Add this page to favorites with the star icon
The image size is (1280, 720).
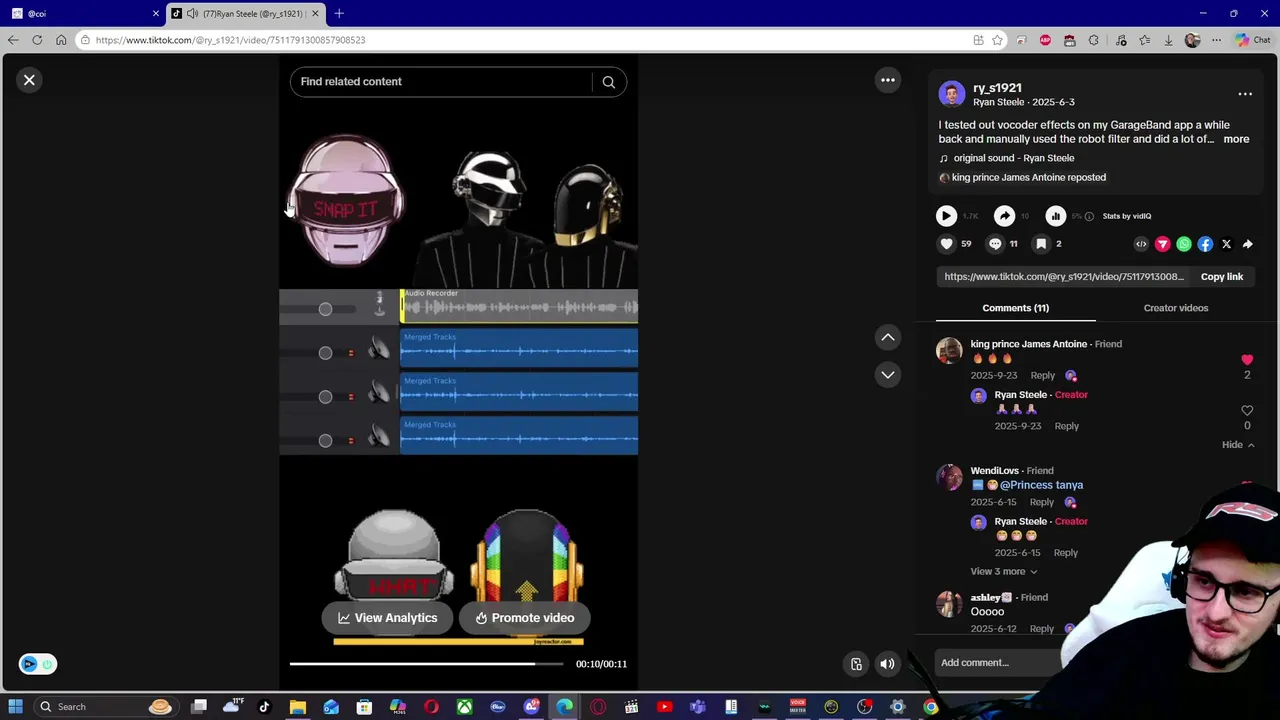[997, 40]
